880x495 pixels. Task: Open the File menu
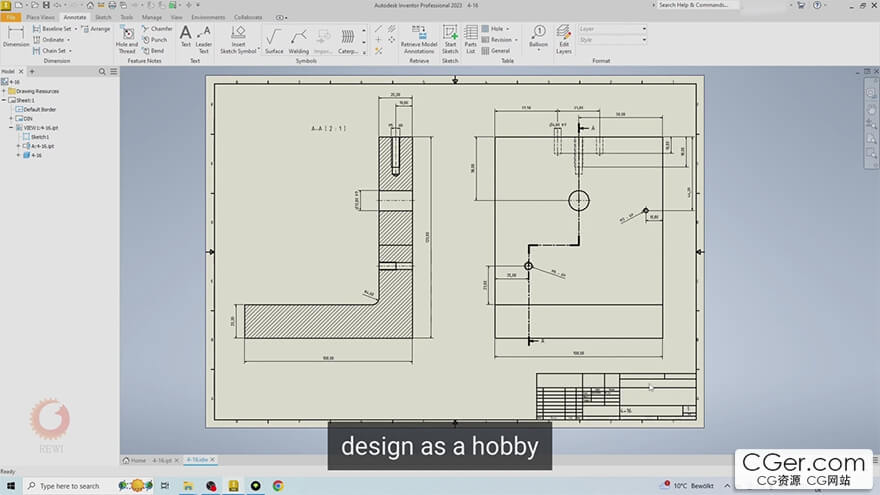click(x=11, y=17)
